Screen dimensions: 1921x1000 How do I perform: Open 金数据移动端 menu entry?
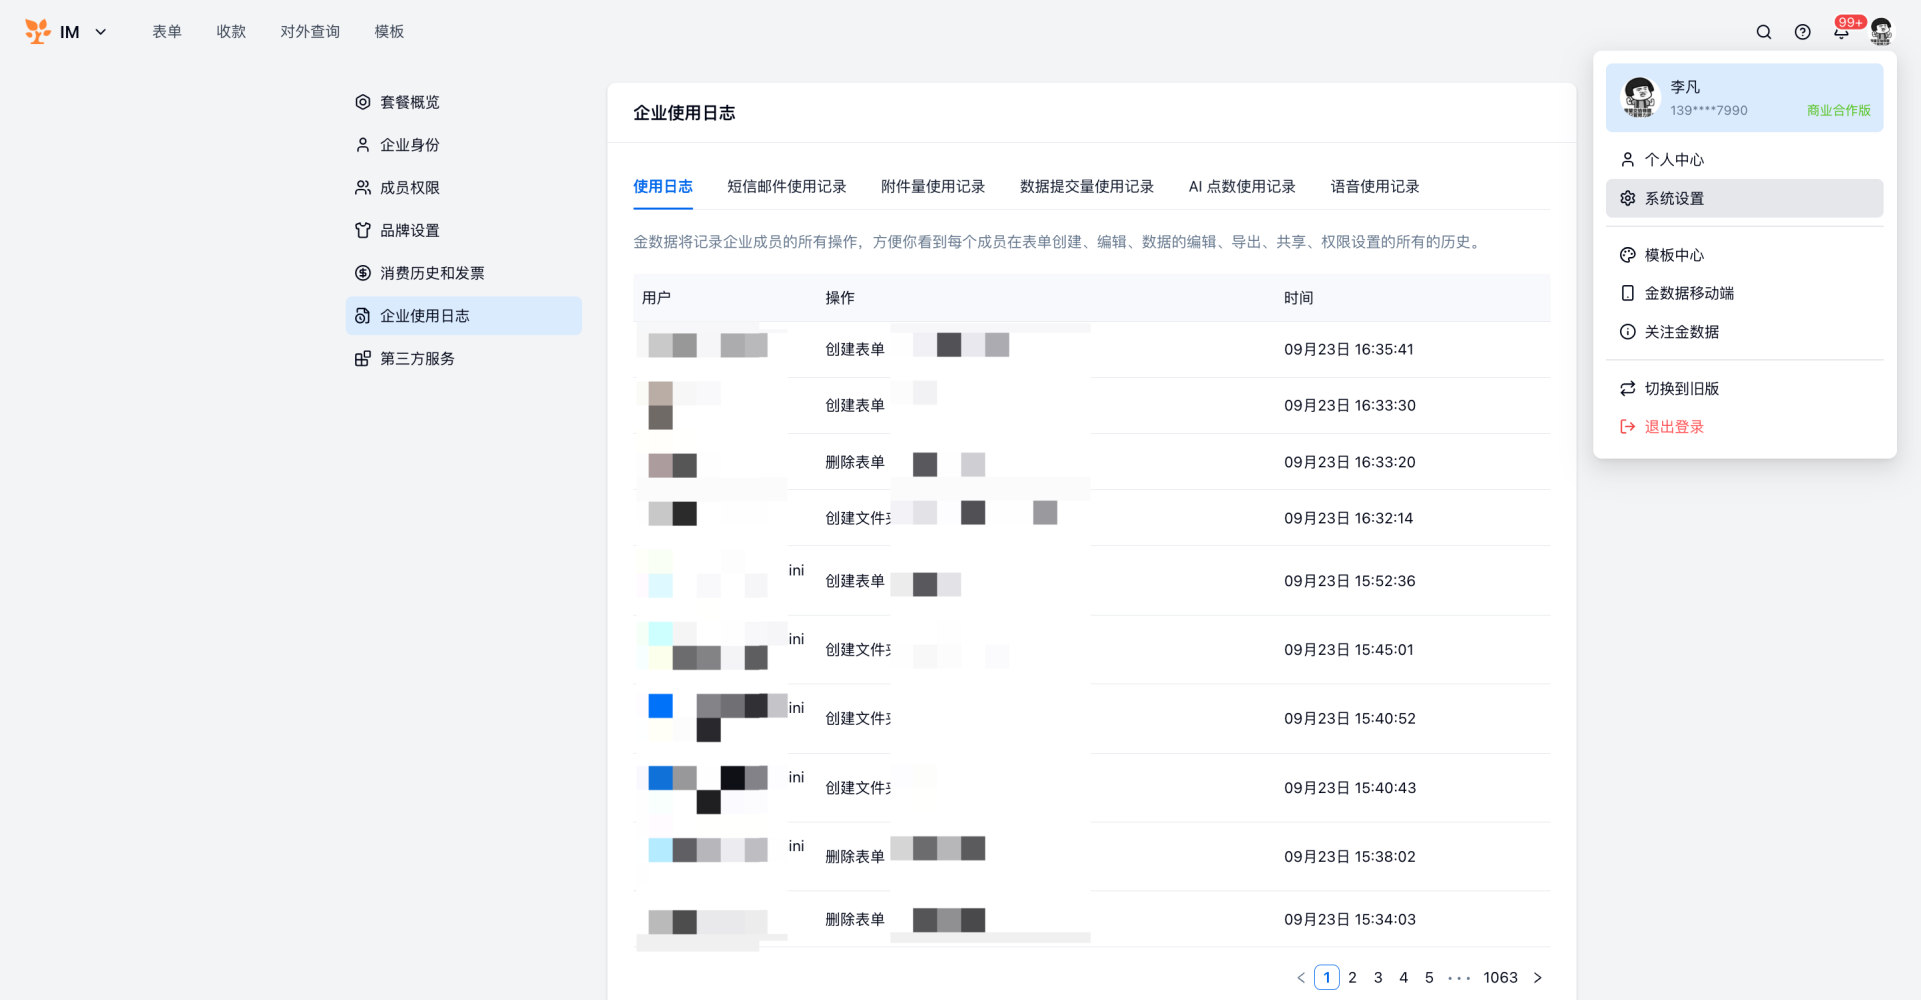pos(1688,293)
